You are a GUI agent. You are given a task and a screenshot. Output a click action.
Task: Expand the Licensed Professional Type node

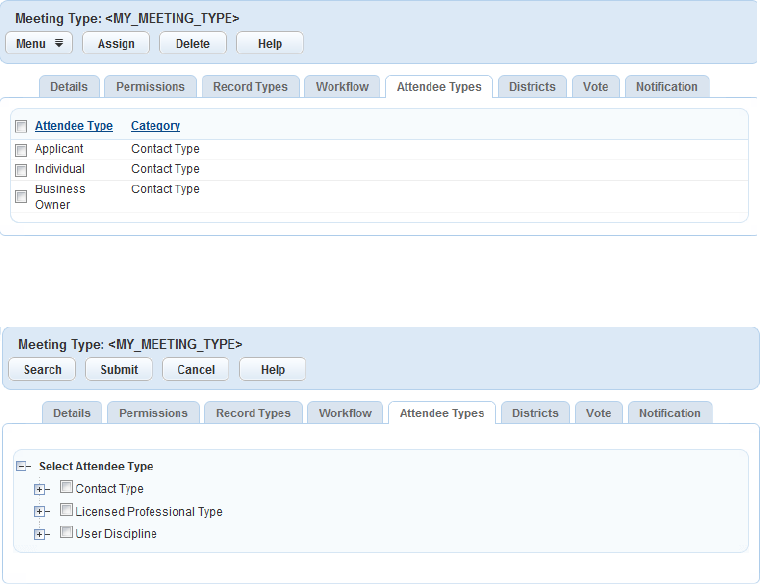click(39, 511)
